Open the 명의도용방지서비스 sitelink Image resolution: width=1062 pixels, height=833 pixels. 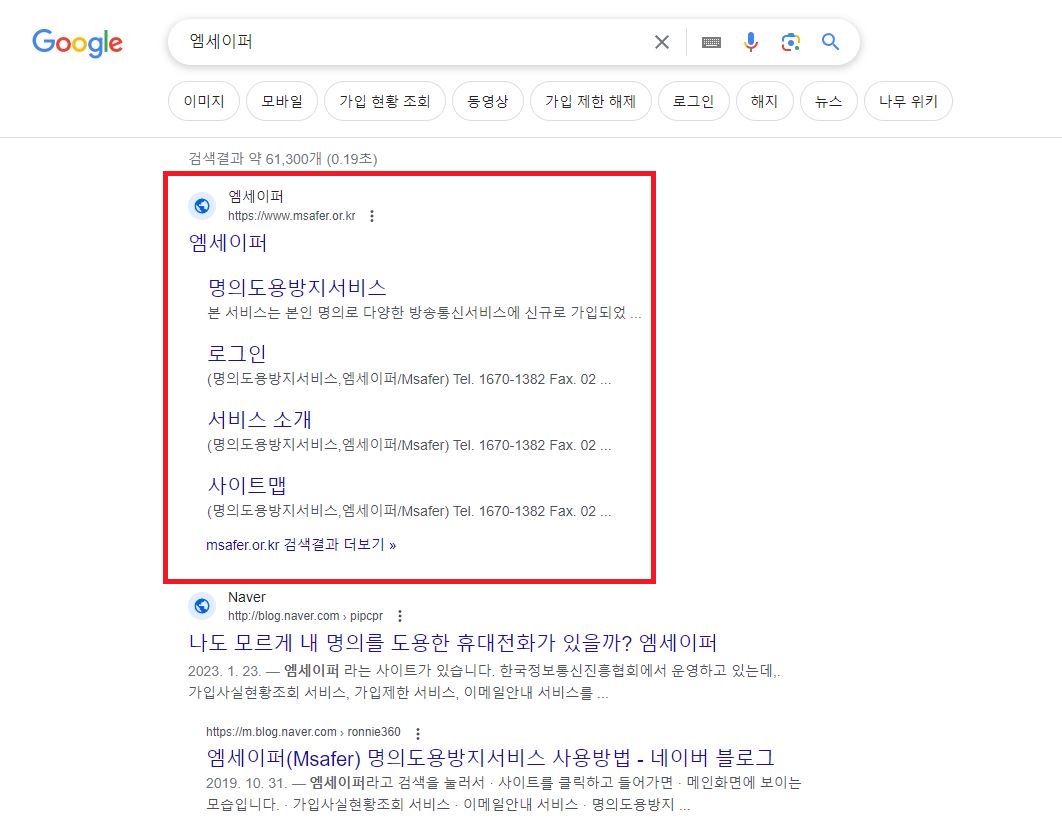297,287
